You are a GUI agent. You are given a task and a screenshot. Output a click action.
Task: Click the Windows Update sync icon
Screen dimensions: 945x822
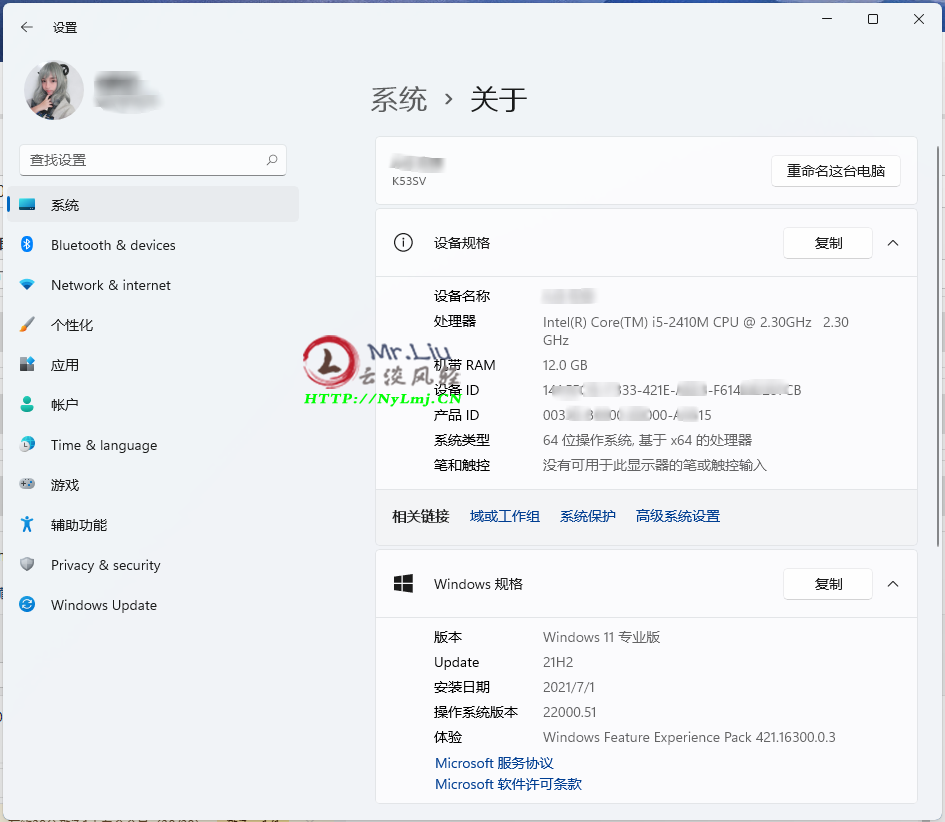pos(27,604)
